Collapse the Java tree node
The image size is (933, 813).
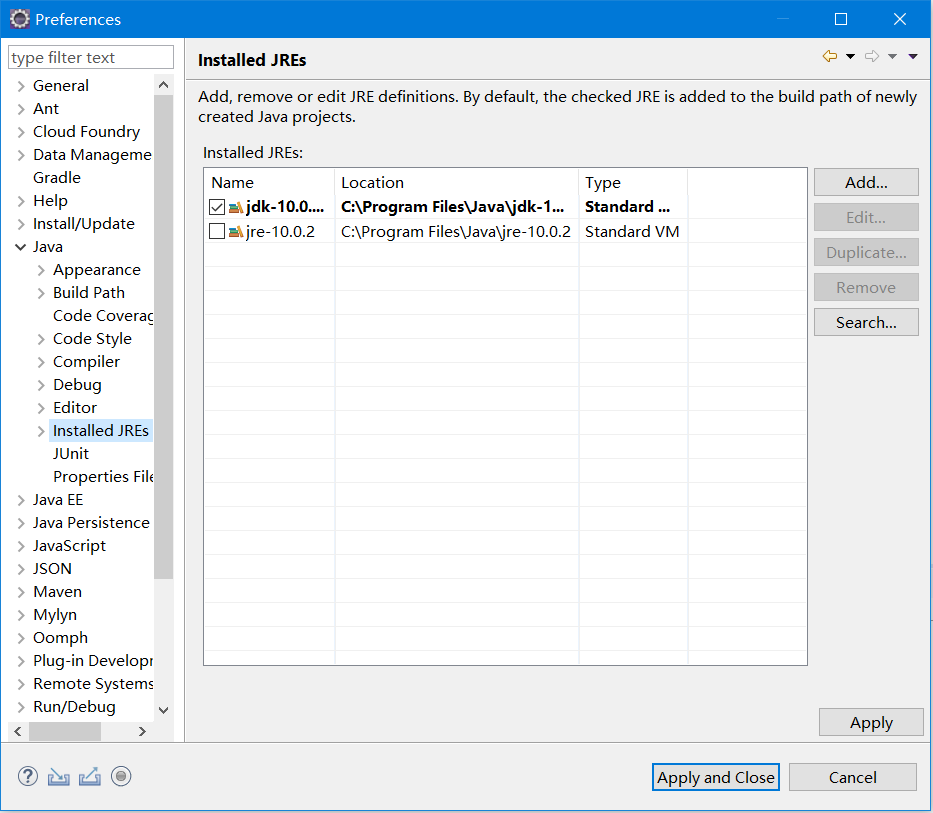(x=22, y=247)
